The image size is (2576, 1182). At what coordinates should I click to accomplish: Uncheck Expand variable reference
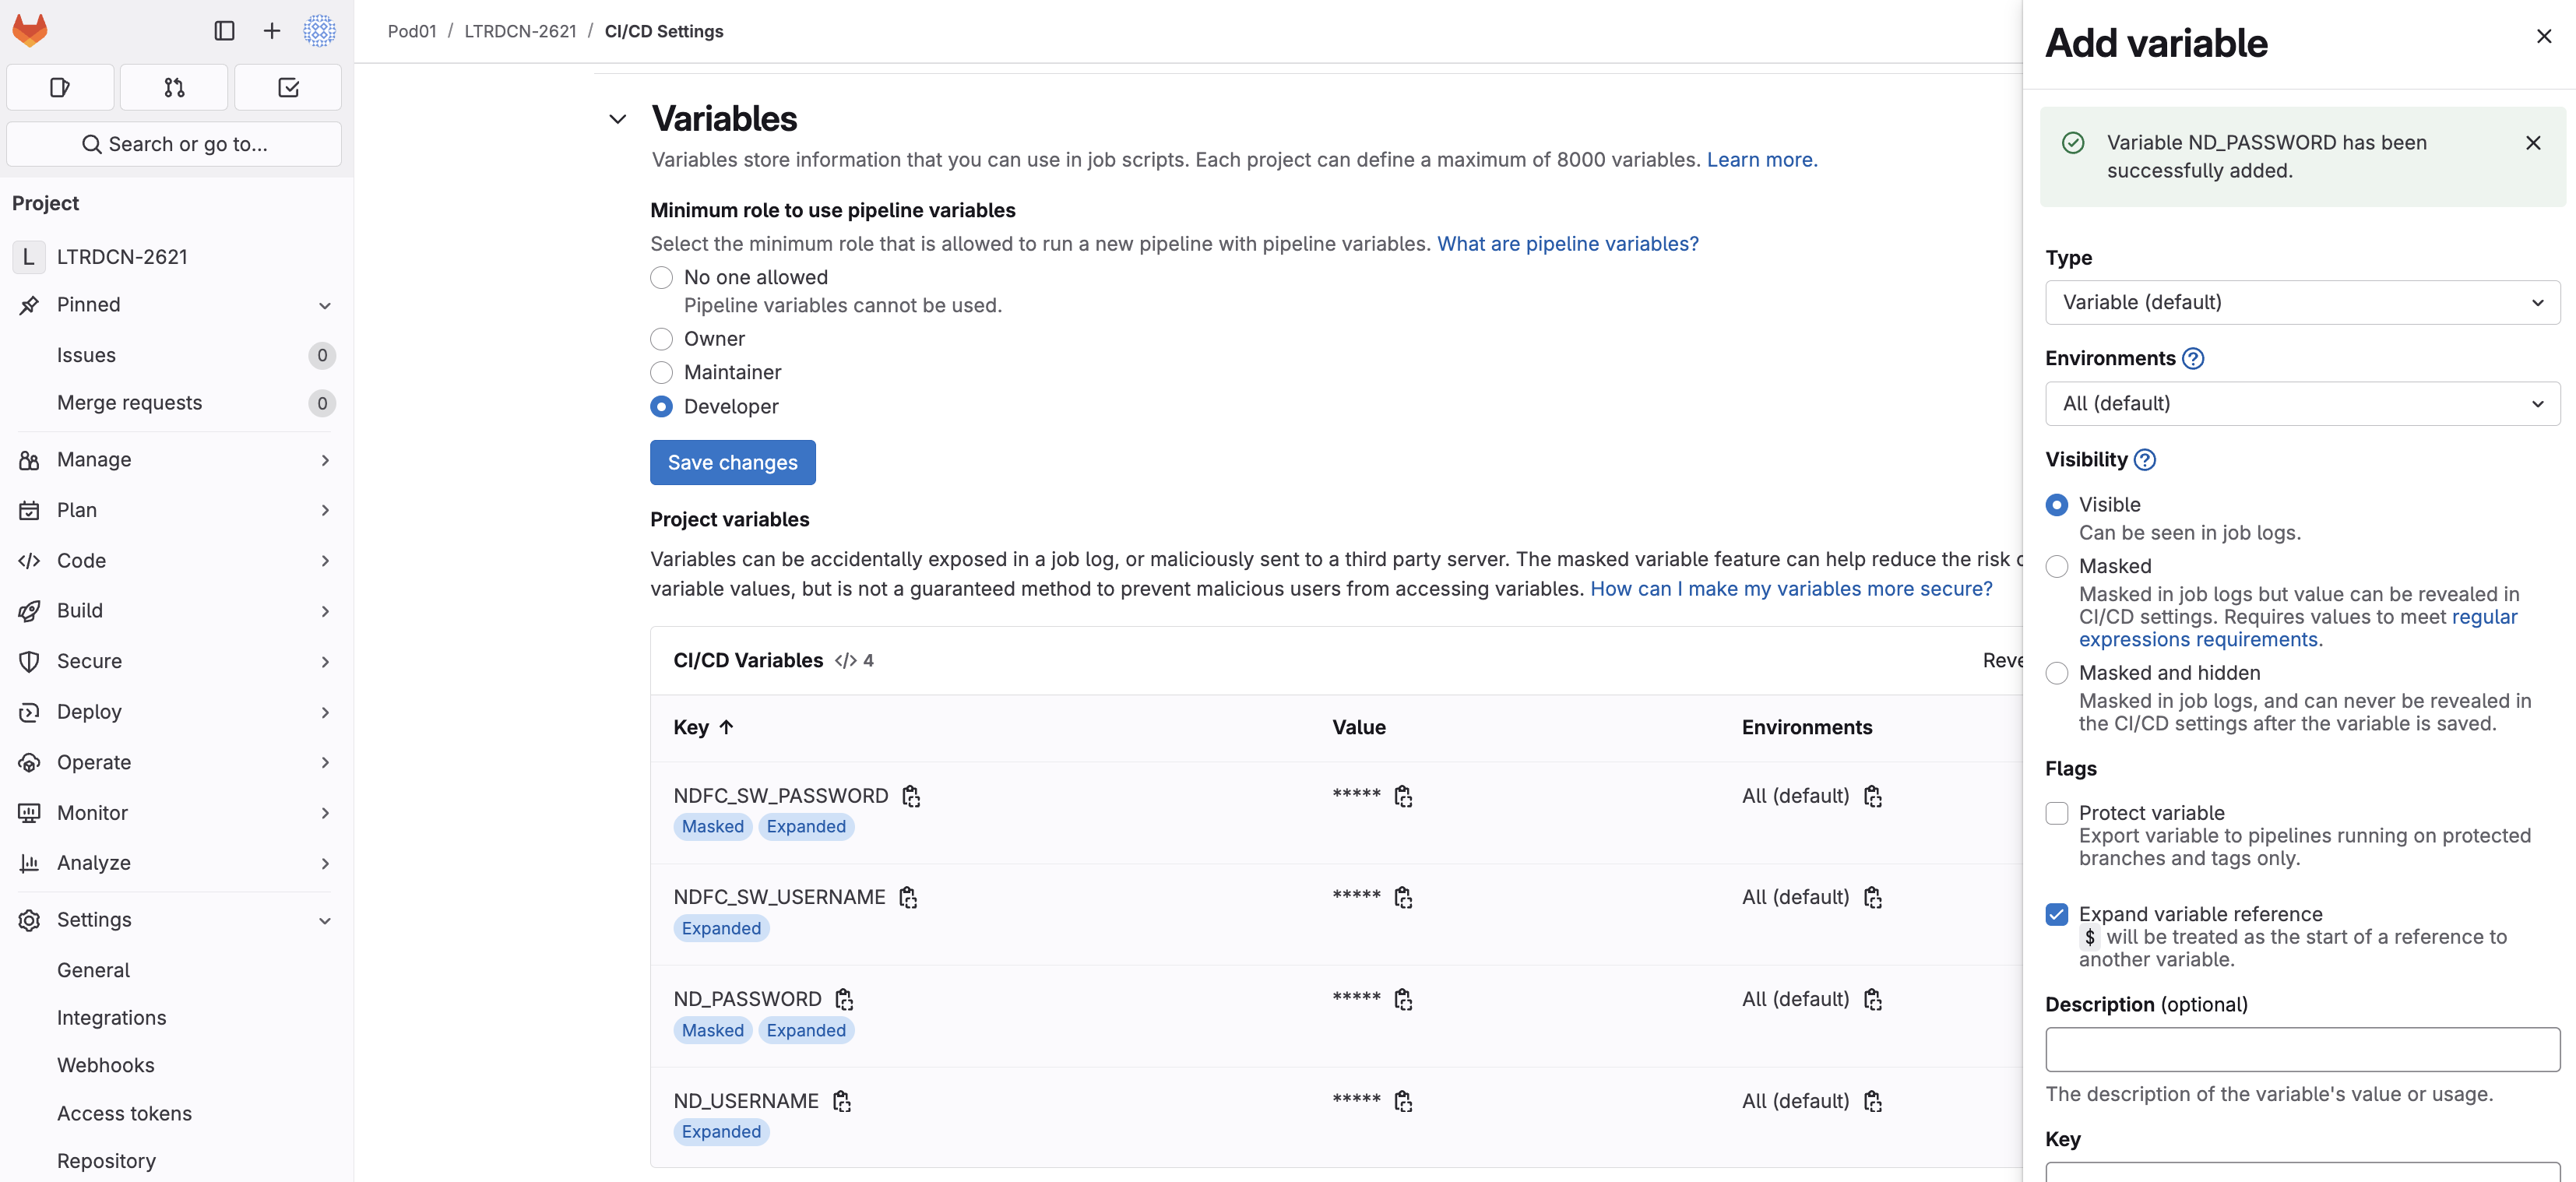click(2057, 915)
